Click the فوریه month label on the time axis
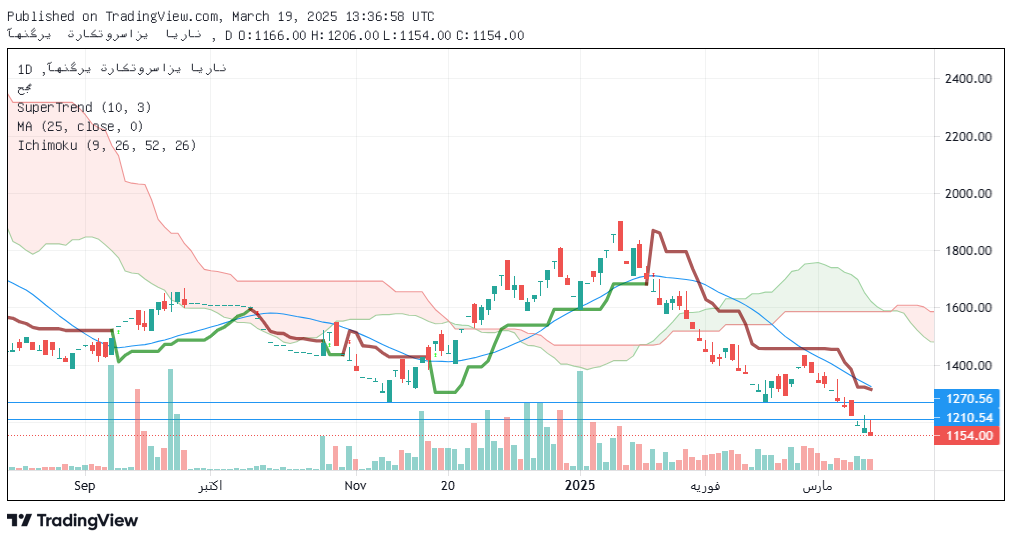 705,486
